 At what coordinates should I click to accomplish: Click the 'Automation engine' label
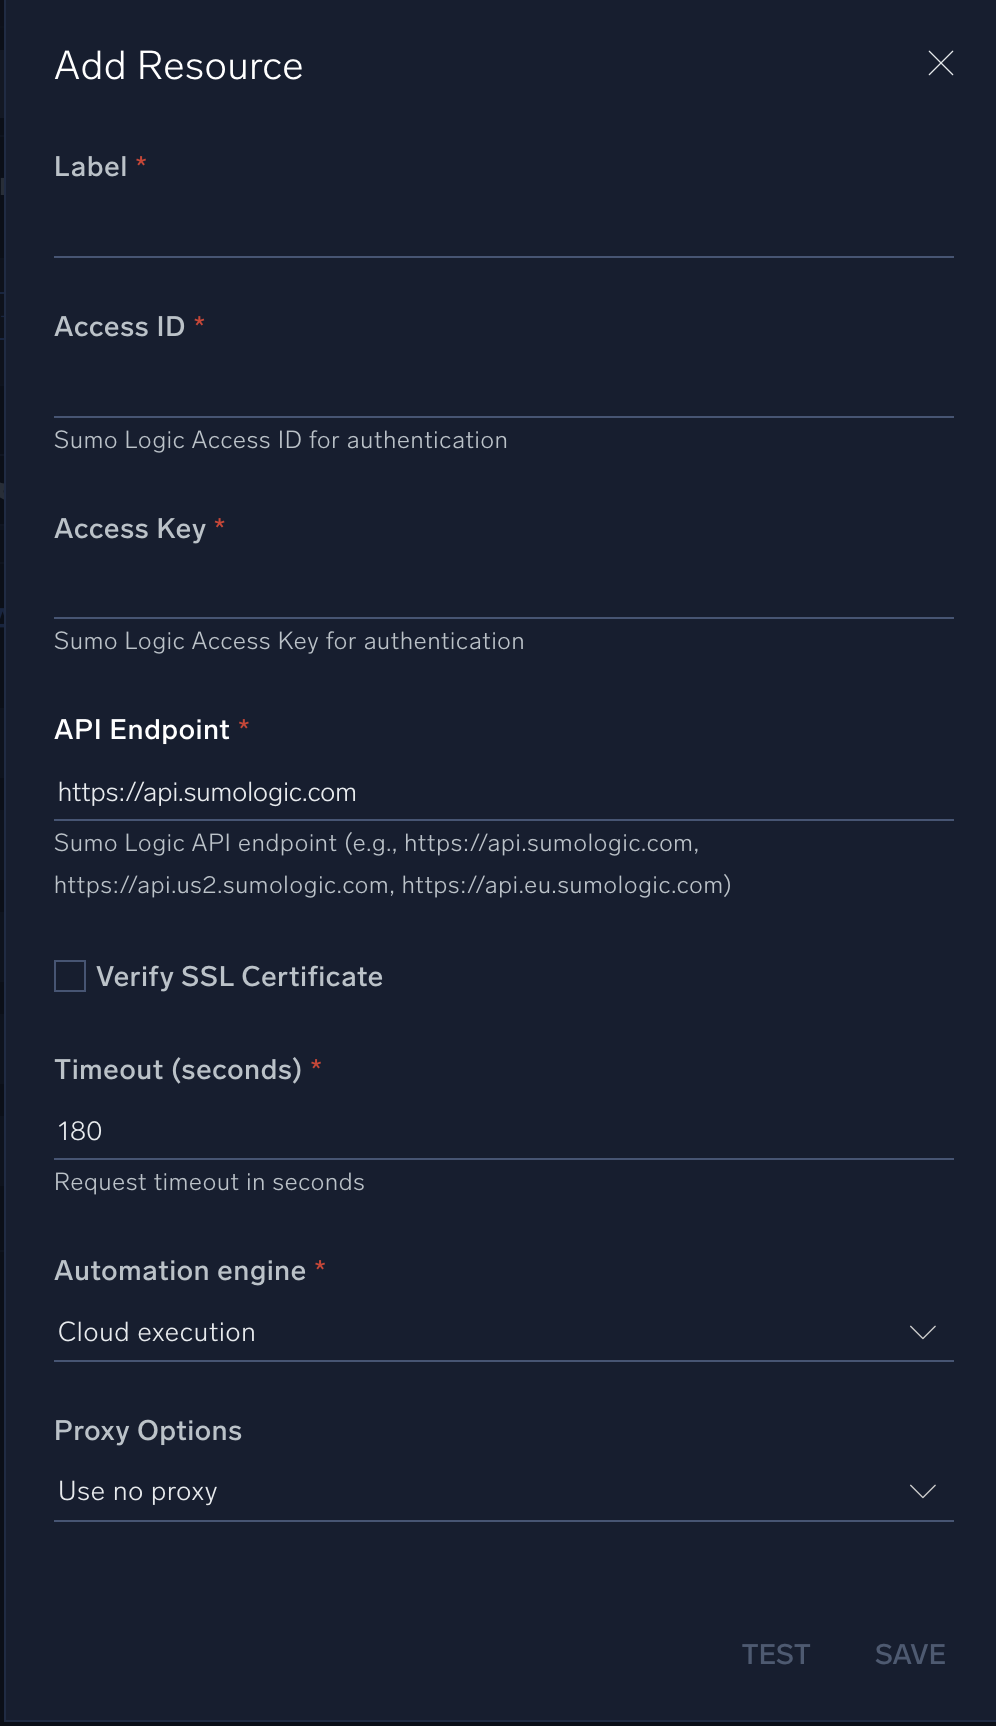tap(180, 1271)
